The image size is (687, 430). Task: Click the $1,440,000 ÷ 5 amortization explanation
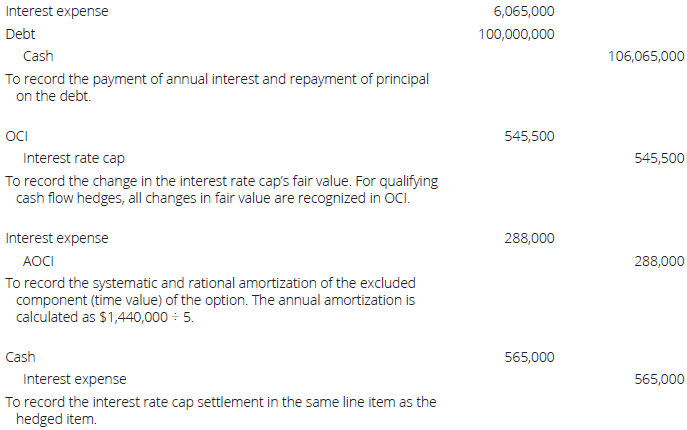point(210,300)
